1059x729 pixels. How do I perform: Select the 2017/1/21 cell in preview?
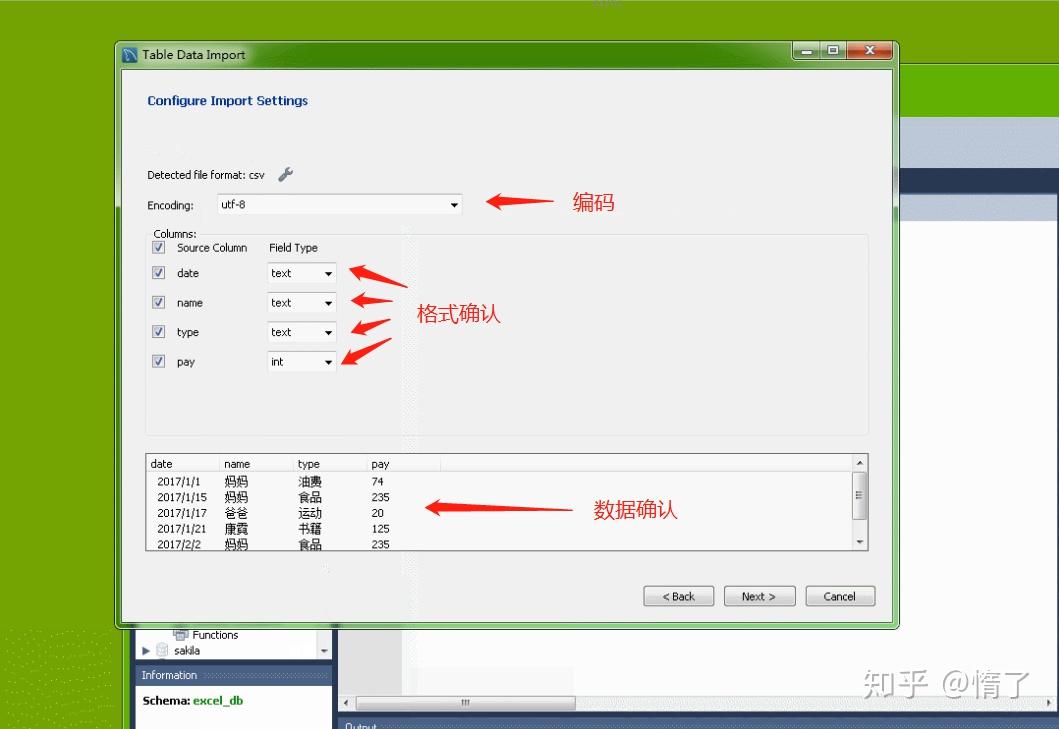coord(182,528)
